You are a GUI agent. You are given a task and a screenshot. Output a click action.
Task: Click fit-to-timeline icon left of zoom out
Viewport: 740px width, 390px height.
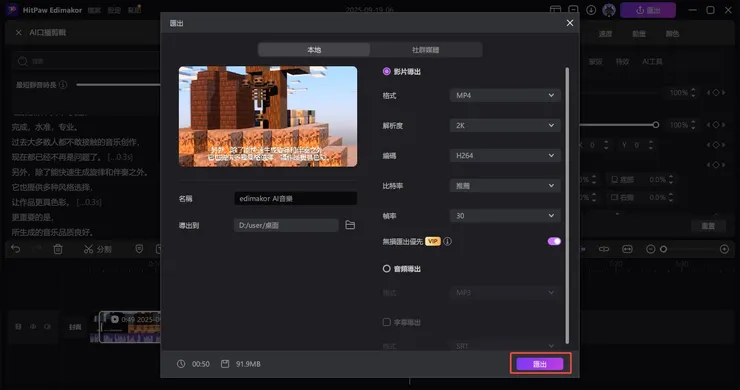pos(627,249)
